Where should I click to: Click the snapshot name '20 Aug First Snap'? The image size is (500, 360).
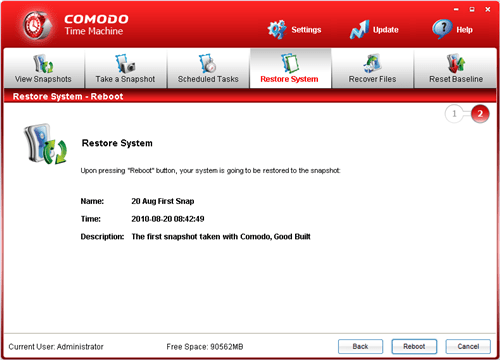point(163,201)
